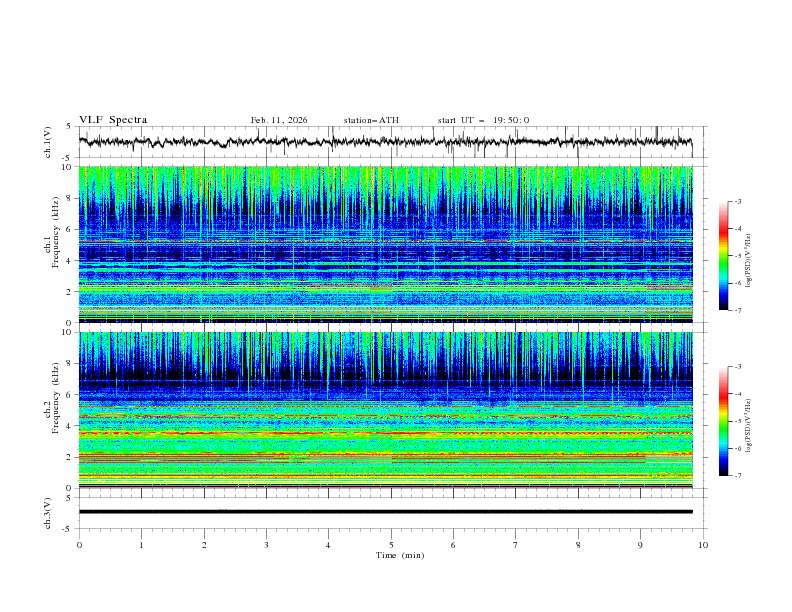
Task: Click the "8" kHz tick of ch.1 spectrogram
Action: (x=70, y=198)
